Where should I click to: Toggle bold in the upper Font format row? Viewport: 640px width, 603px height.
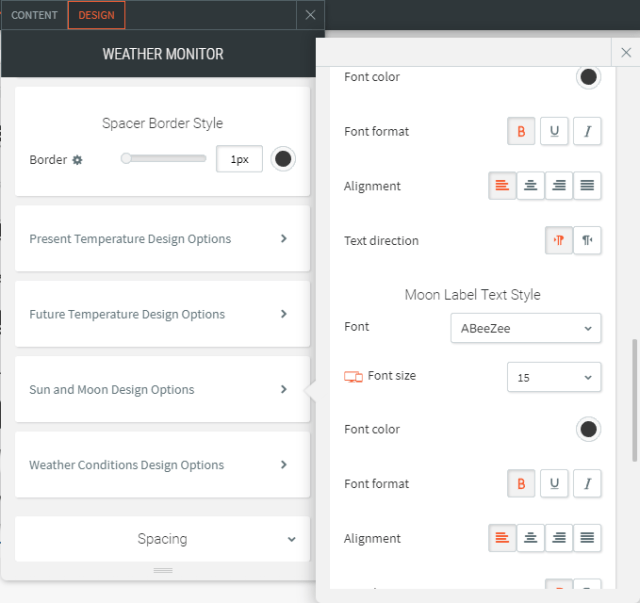coord(521,131)
